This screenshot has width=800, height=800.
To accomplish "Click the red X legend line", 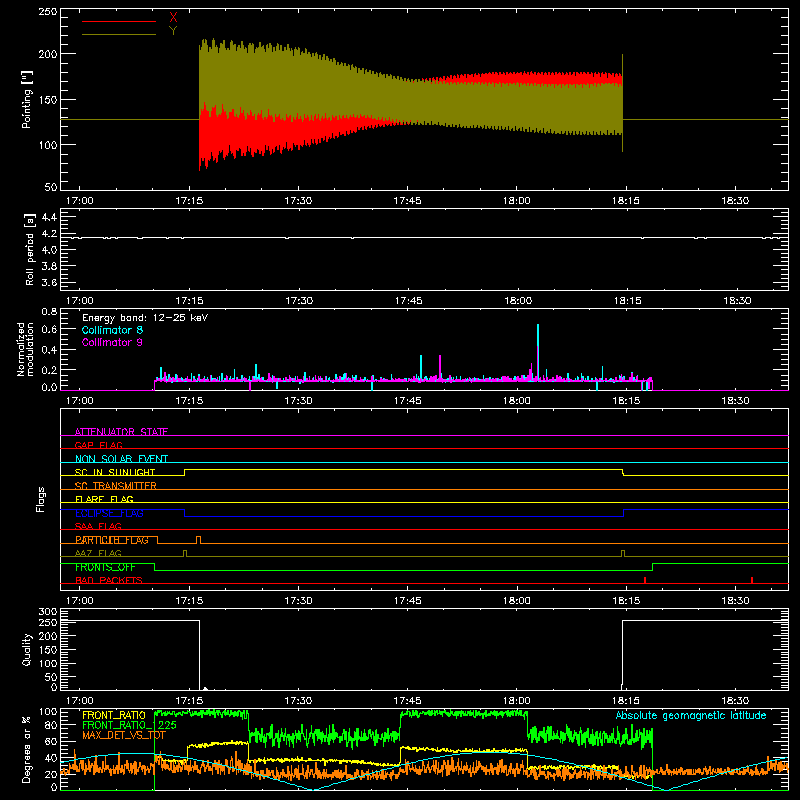I will tap(118, 21).
